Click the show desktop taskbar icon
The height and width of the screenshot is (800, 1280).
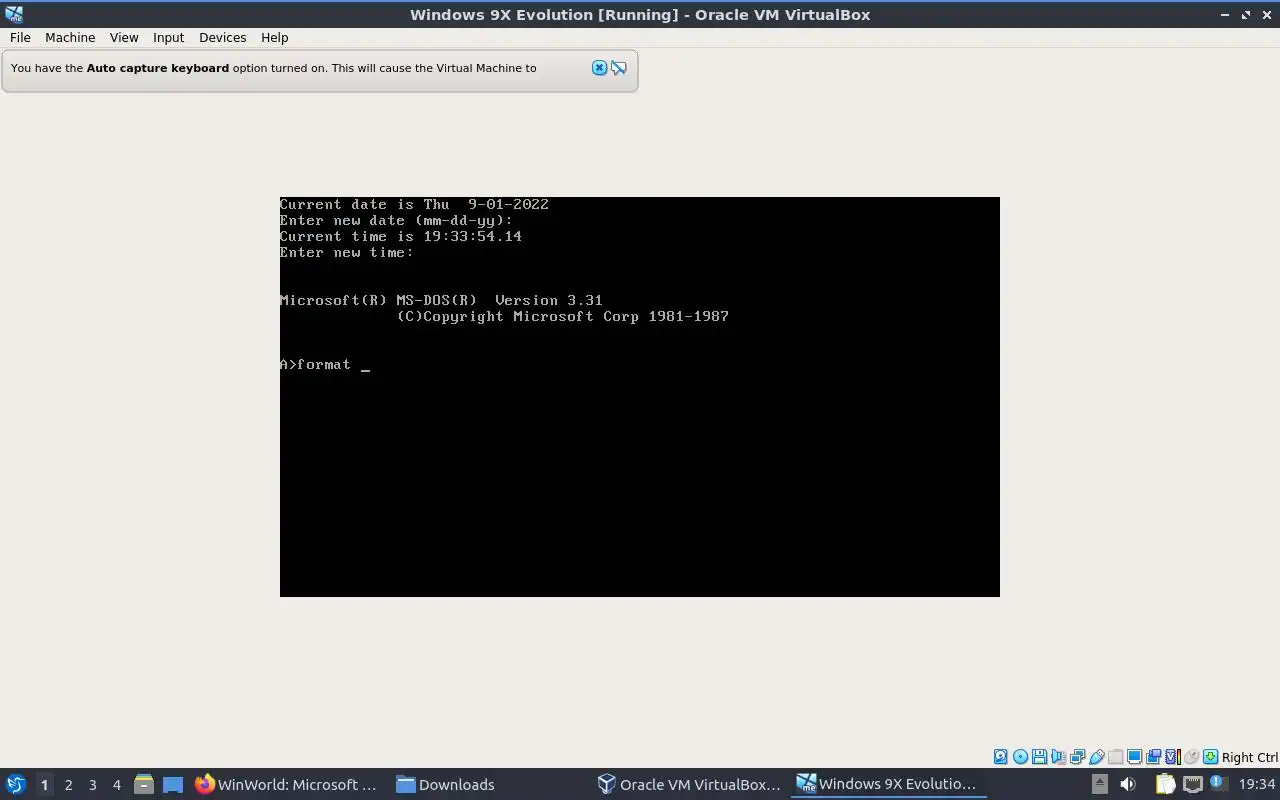point(173,784)
